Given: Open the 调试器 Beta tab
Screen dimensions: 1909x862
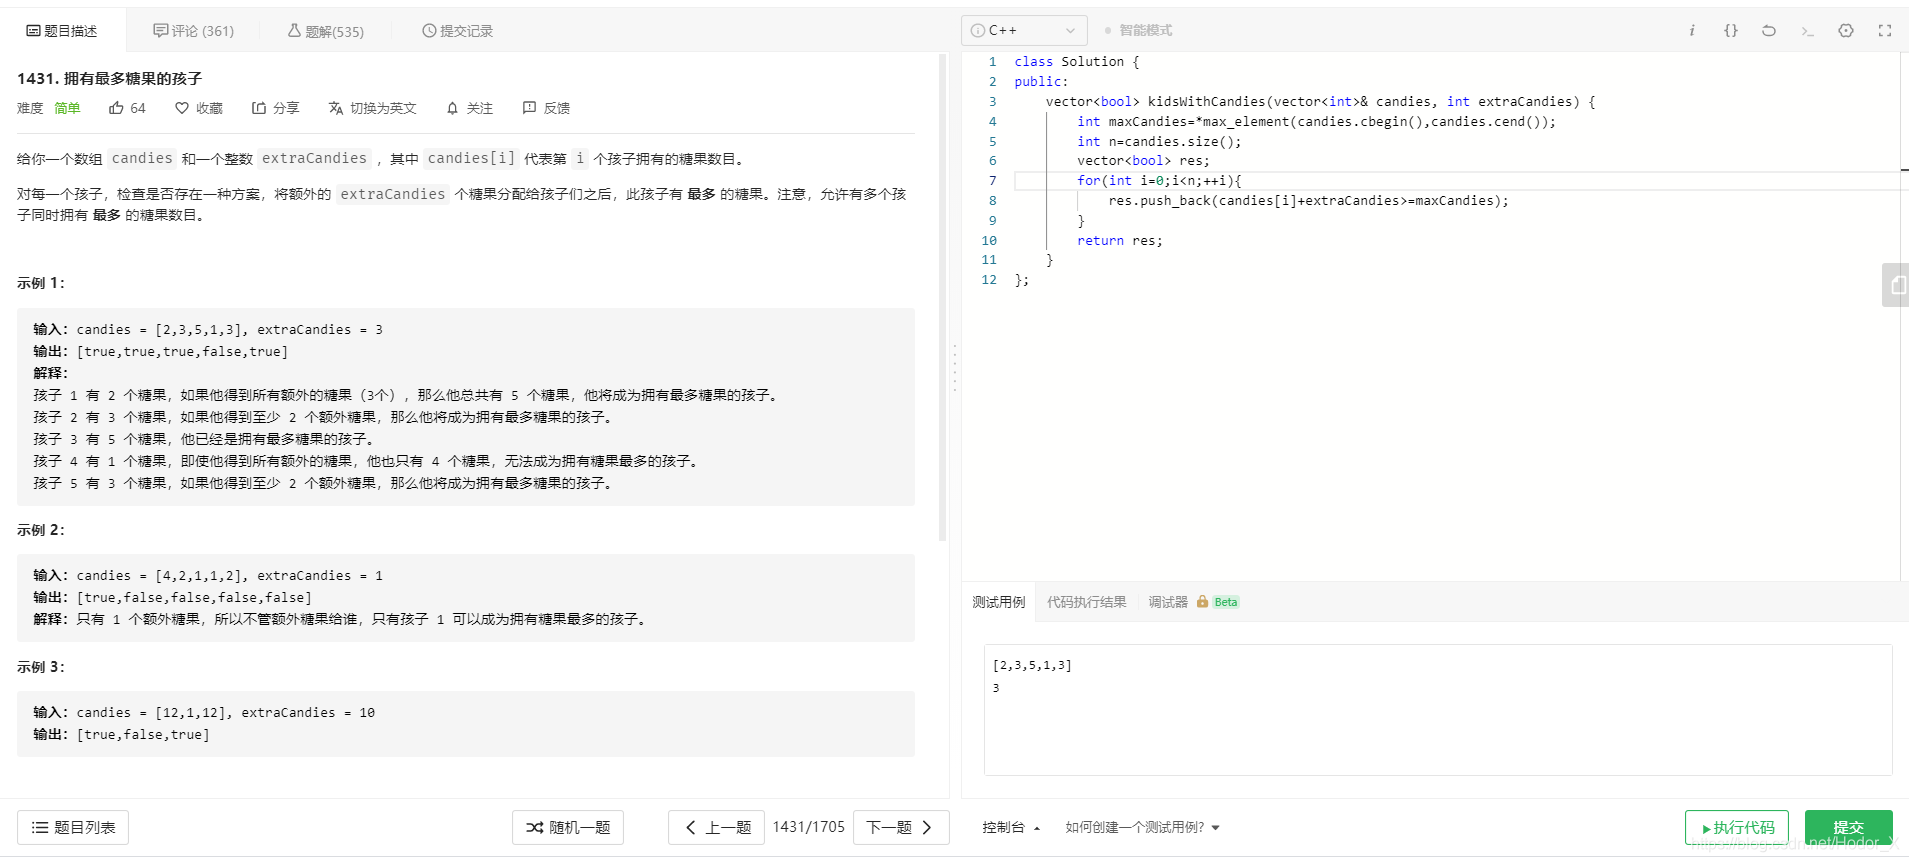Looking at the screenshot, I should coord(1193,602).
